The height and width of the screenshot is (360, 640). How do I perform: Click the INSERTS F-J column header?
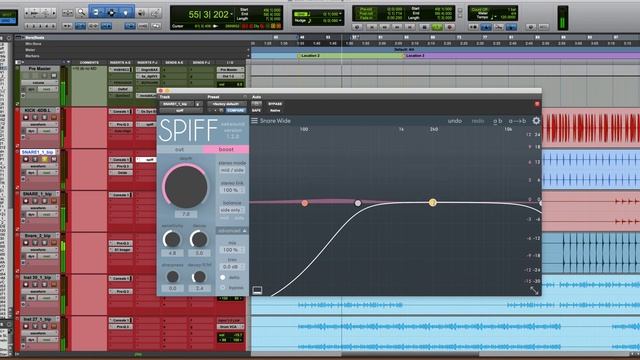[x=147, y=62]
